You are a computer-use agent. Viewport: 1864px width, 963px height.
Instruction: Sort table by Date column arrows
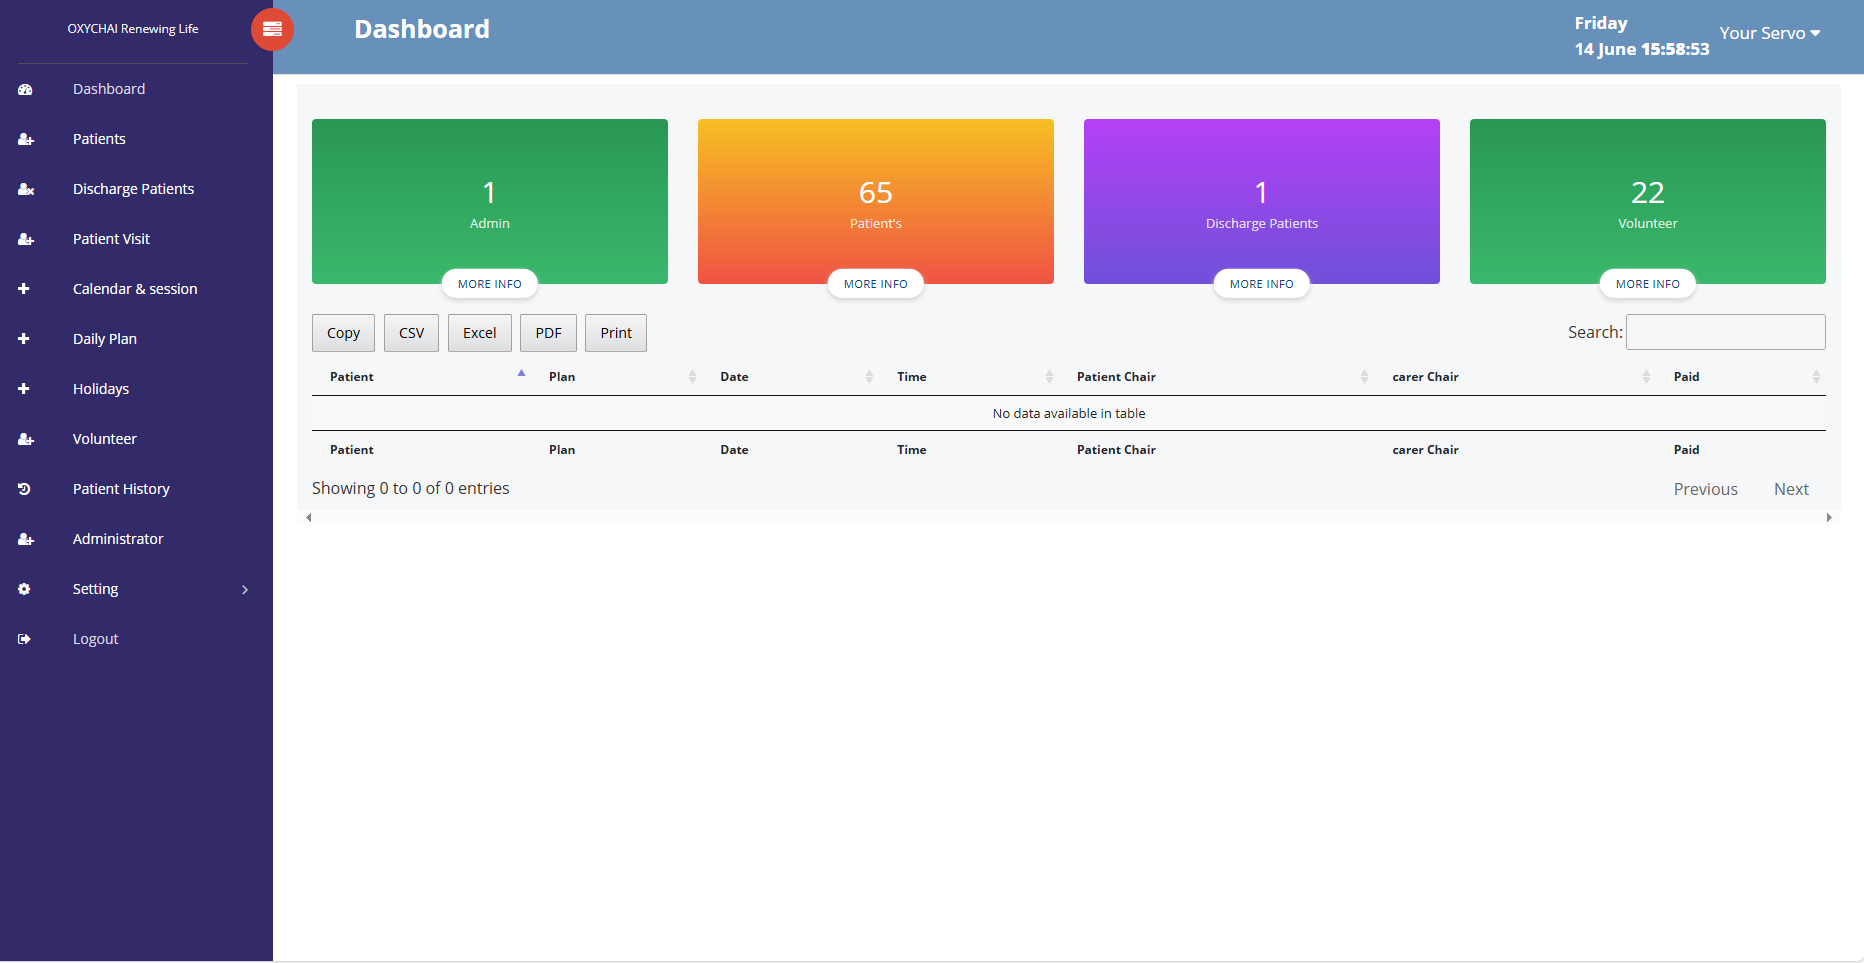(869, 377)
